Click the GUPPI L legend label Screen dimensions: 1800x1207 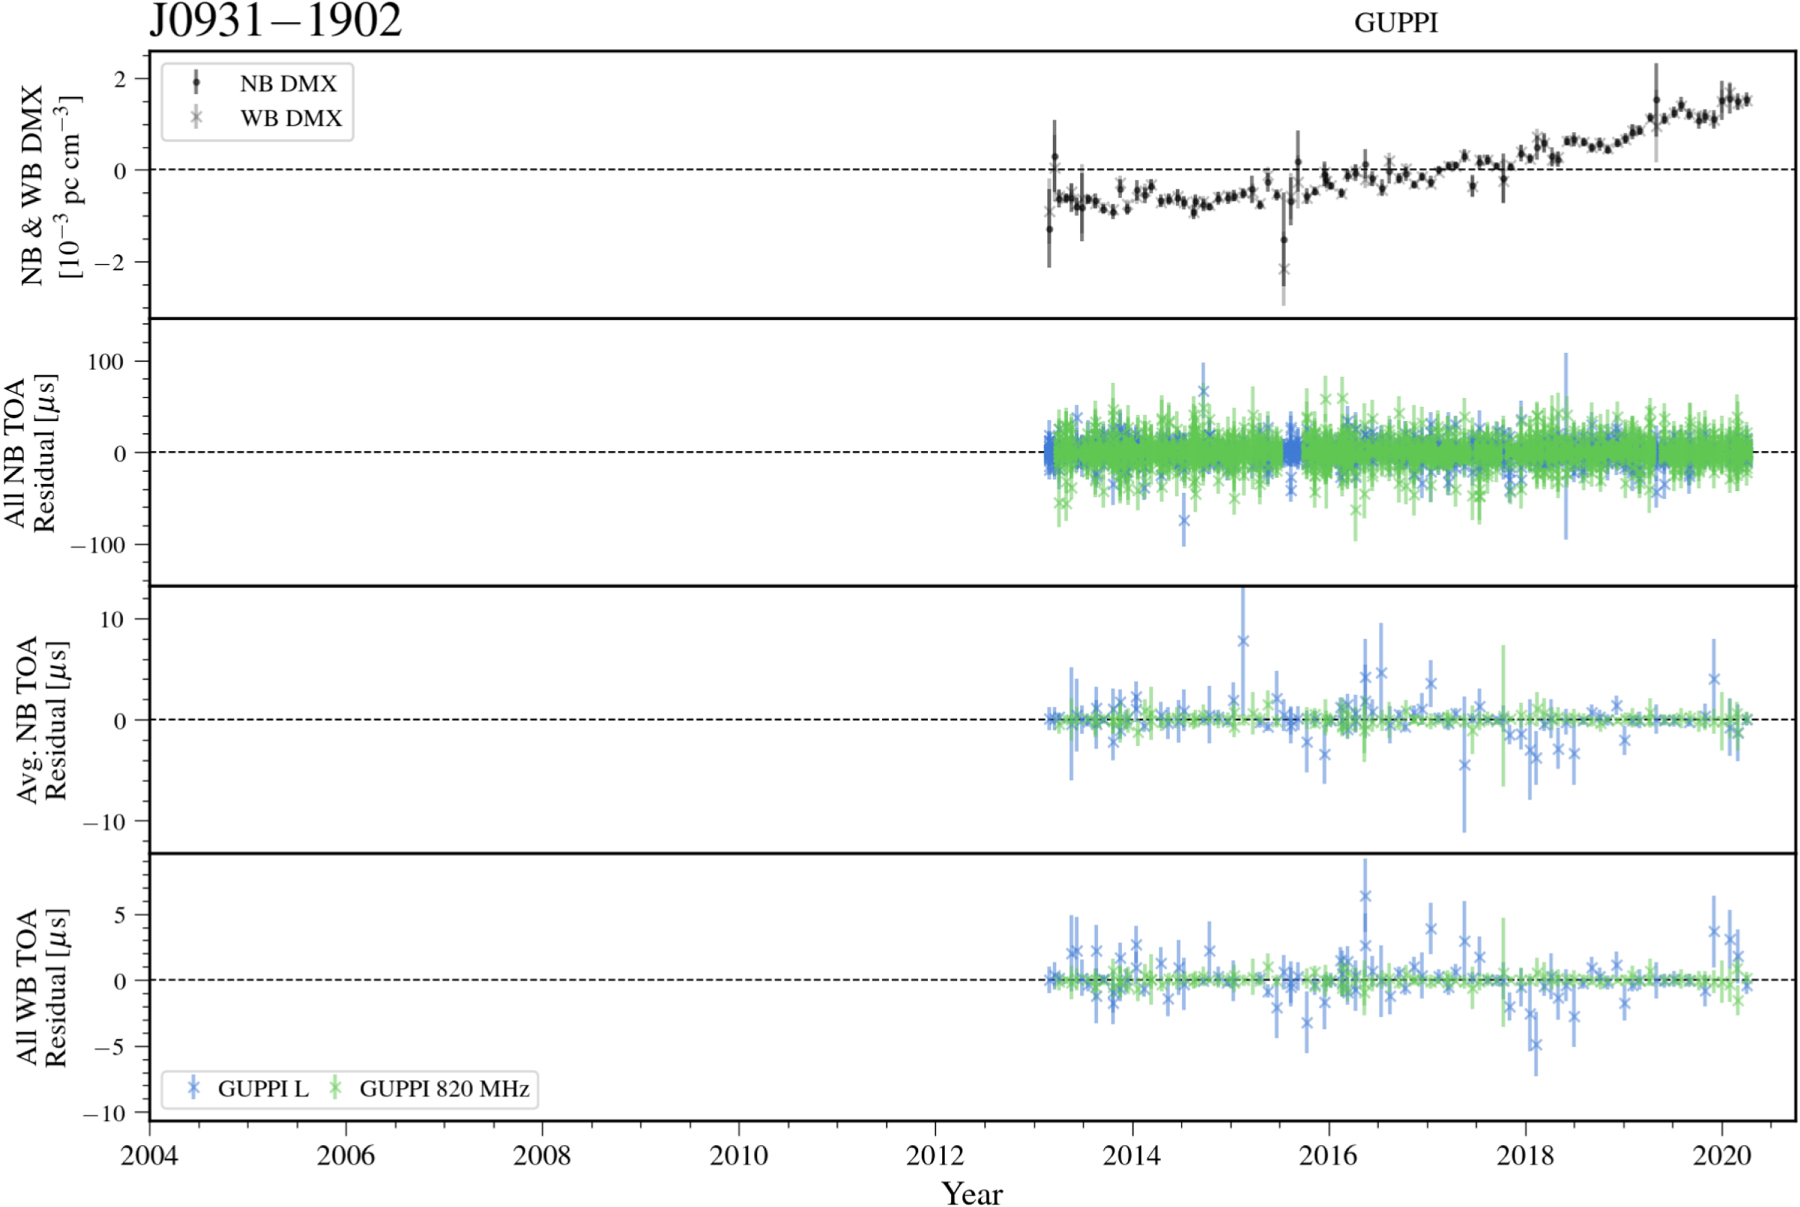pos(263,1089)
